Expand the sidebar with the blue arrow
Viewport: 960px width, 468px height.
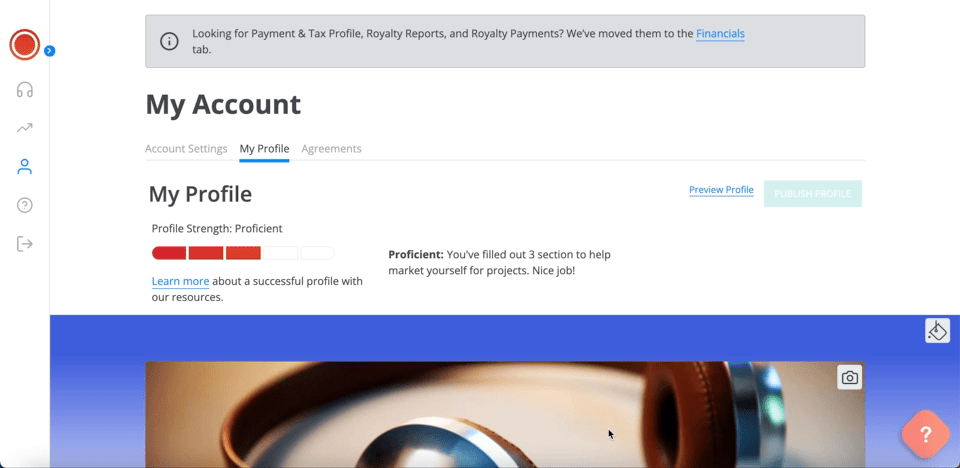pos(50,51)
